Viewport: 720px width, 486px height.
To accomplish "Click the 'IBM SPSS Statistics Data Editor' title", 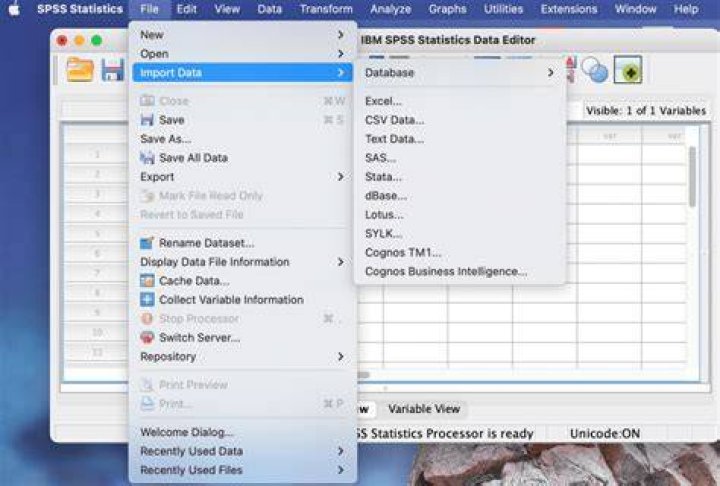I will click(x=448, y=40).
